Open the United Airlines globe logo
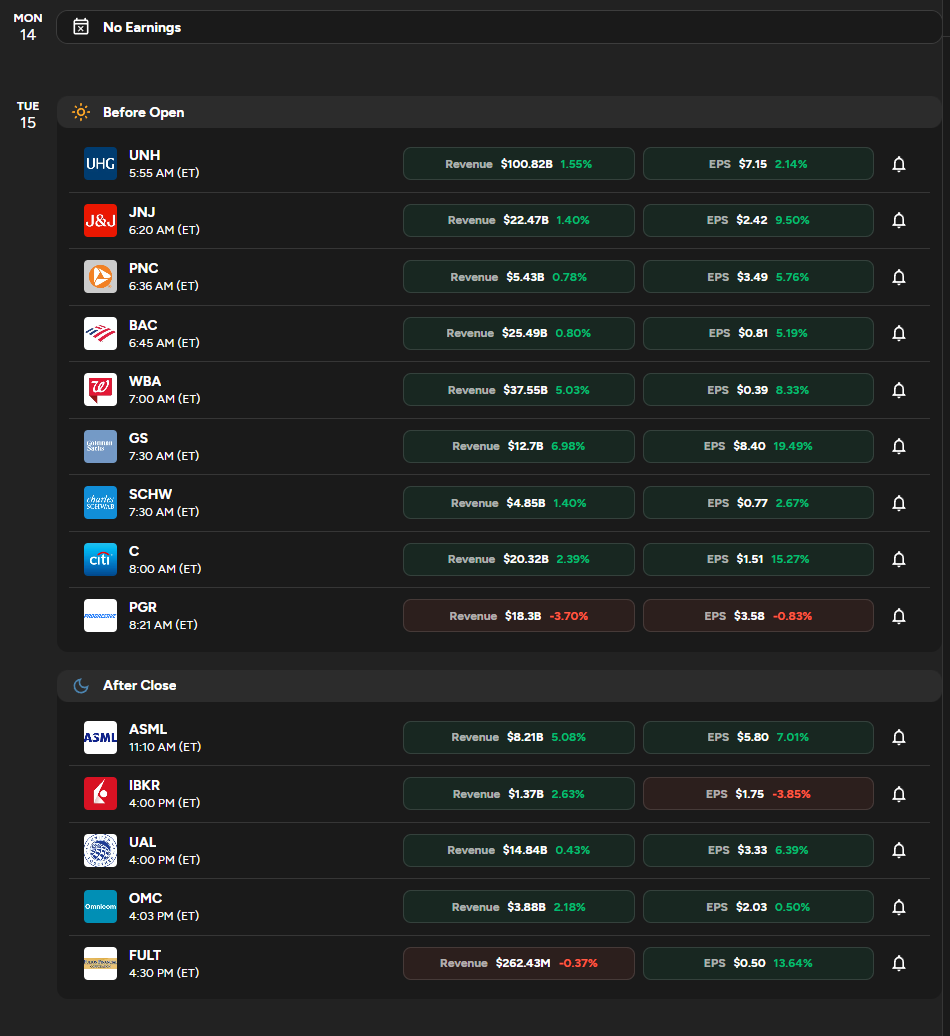This screenshot has height=1036, width=950. point(100,850)
